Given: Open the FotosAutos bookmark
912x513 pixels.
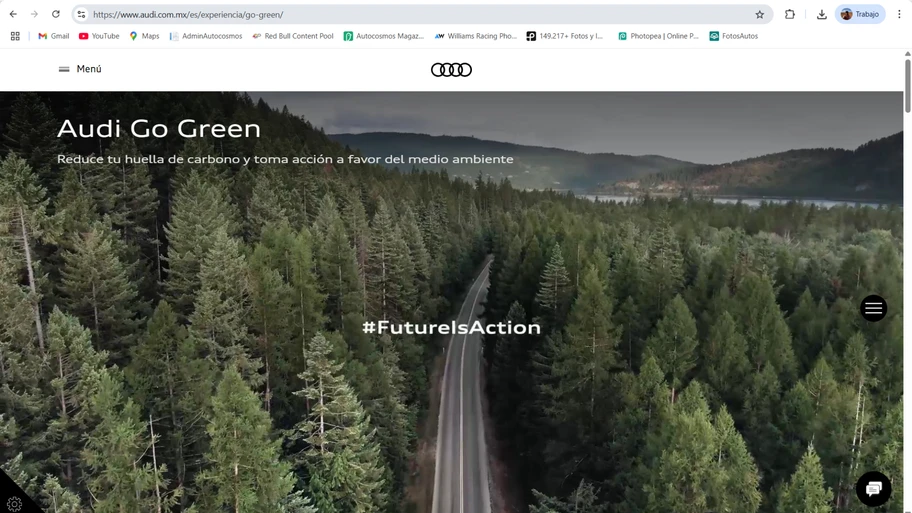Looking at the screenshot, I should coord(733,36).
